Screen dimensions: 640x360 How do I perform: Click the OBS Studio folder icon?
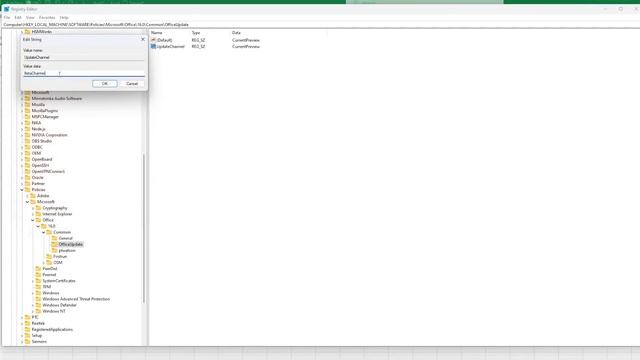[27, 141]
